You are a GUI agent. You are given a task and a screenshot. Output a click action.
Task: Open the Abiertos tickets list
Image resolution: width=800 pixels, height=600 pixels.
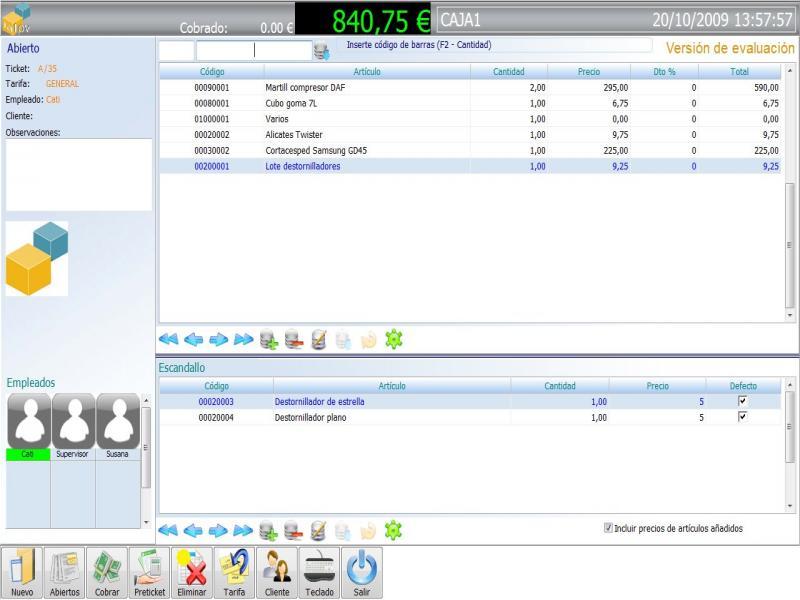coord(64,572)
